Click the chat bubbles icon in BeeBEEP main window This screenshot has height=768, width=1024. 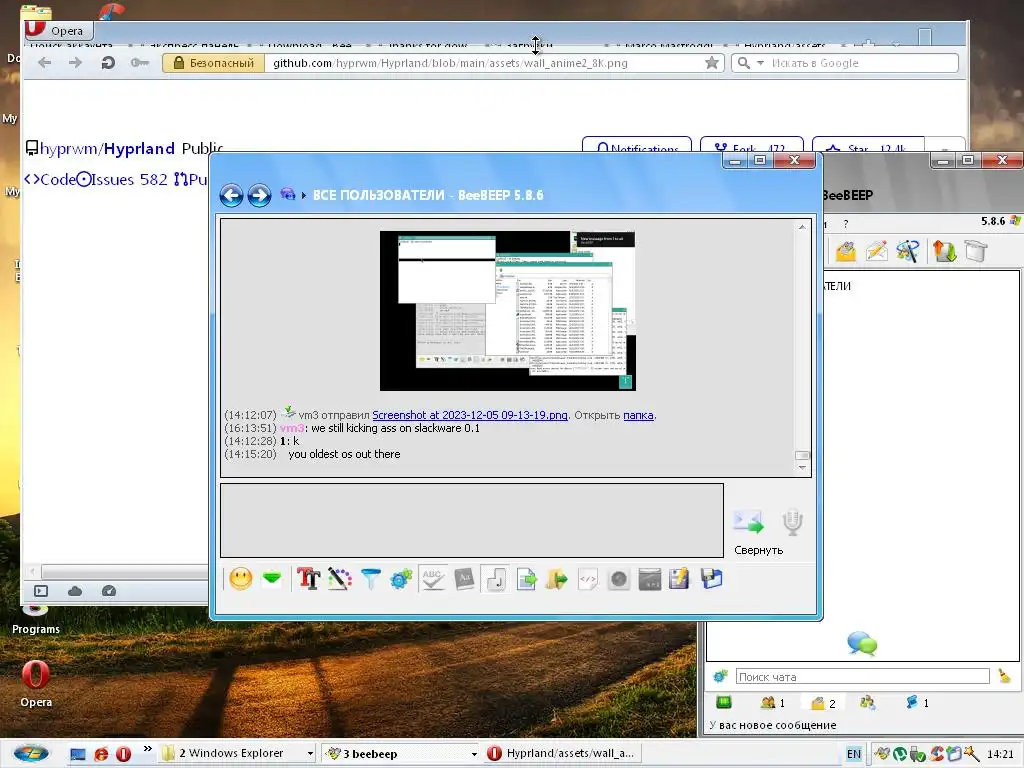862,643
